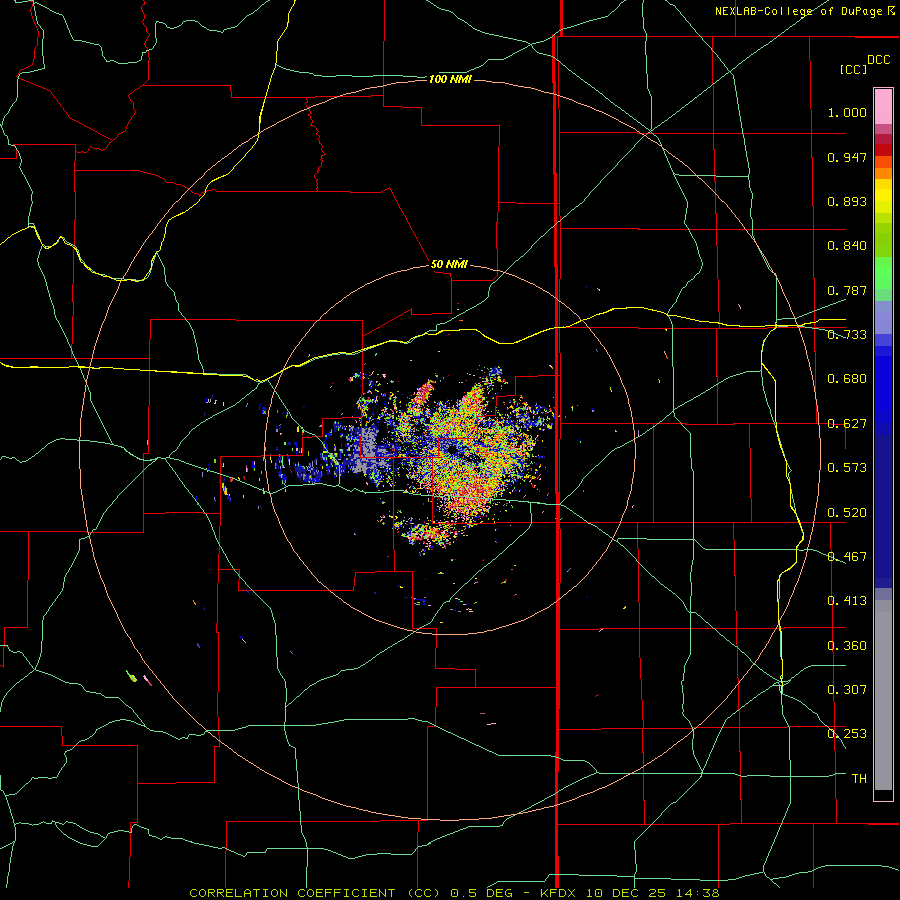Click the [CC] legend unit label
This screenshot has width=900, height=900.
point(853,69)
